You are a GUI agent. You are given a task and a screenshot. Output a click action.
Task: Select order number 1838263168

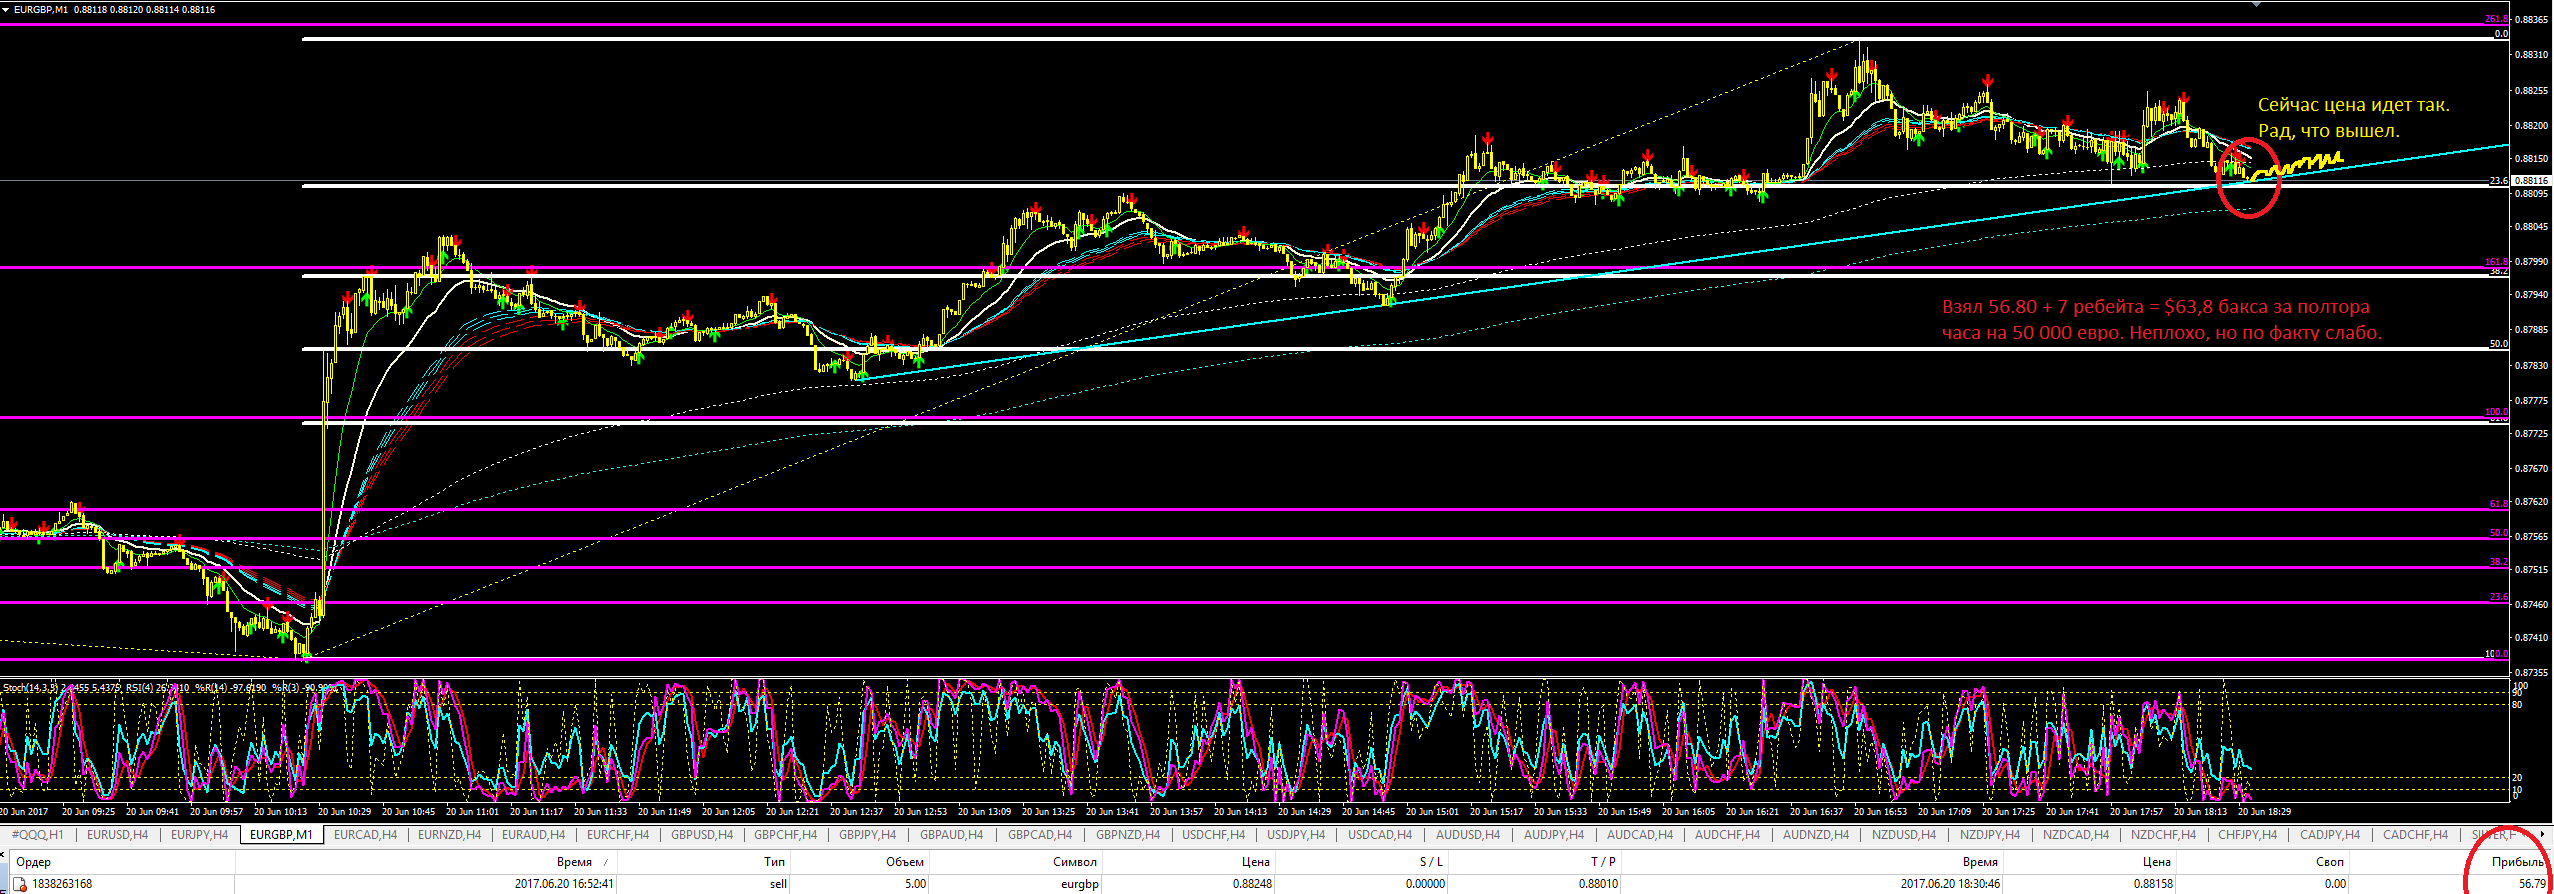[x=62, y=884]
